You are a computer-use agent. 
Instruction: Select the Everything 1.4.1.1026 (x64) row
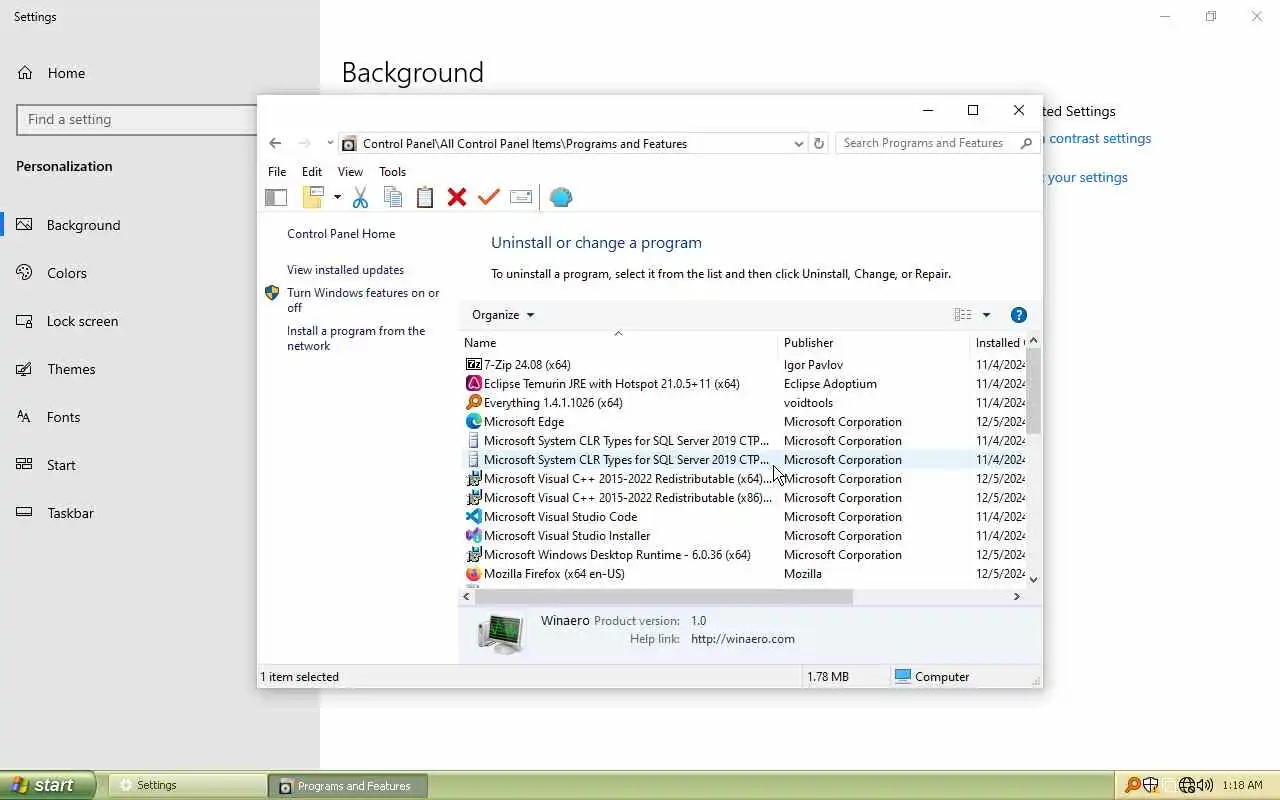(745, 402)
